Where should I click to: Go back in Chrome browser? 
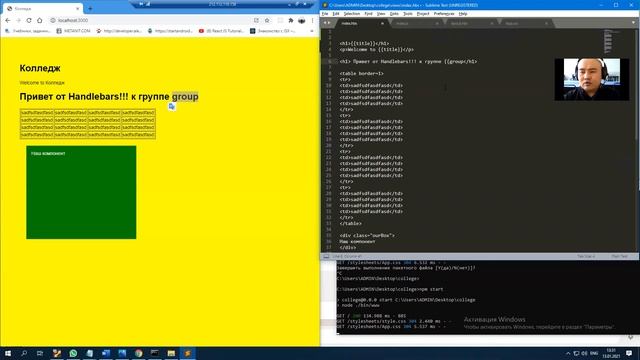click(x=8, y=20)
